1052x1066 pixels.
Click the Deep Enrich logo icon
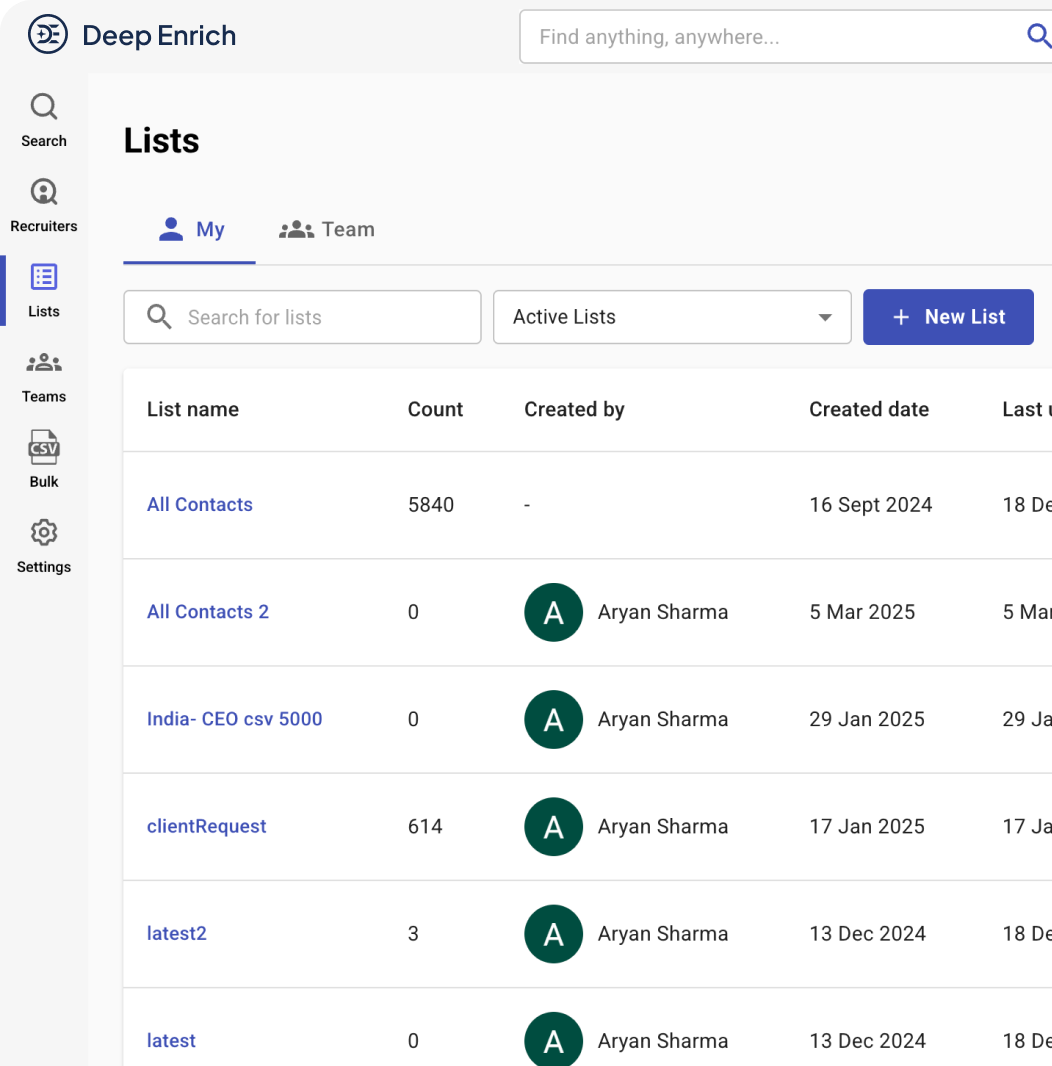[46, 34]
